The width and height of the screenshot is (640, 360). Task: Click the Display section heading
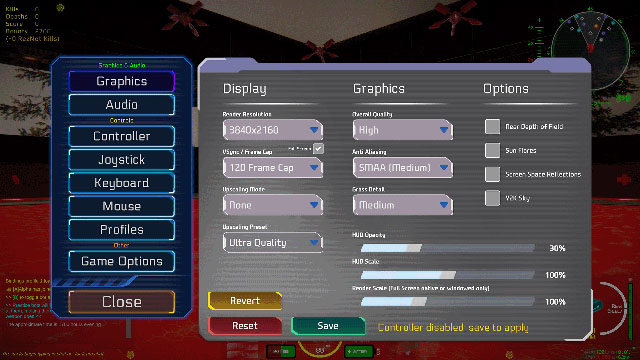pos(244,89)
